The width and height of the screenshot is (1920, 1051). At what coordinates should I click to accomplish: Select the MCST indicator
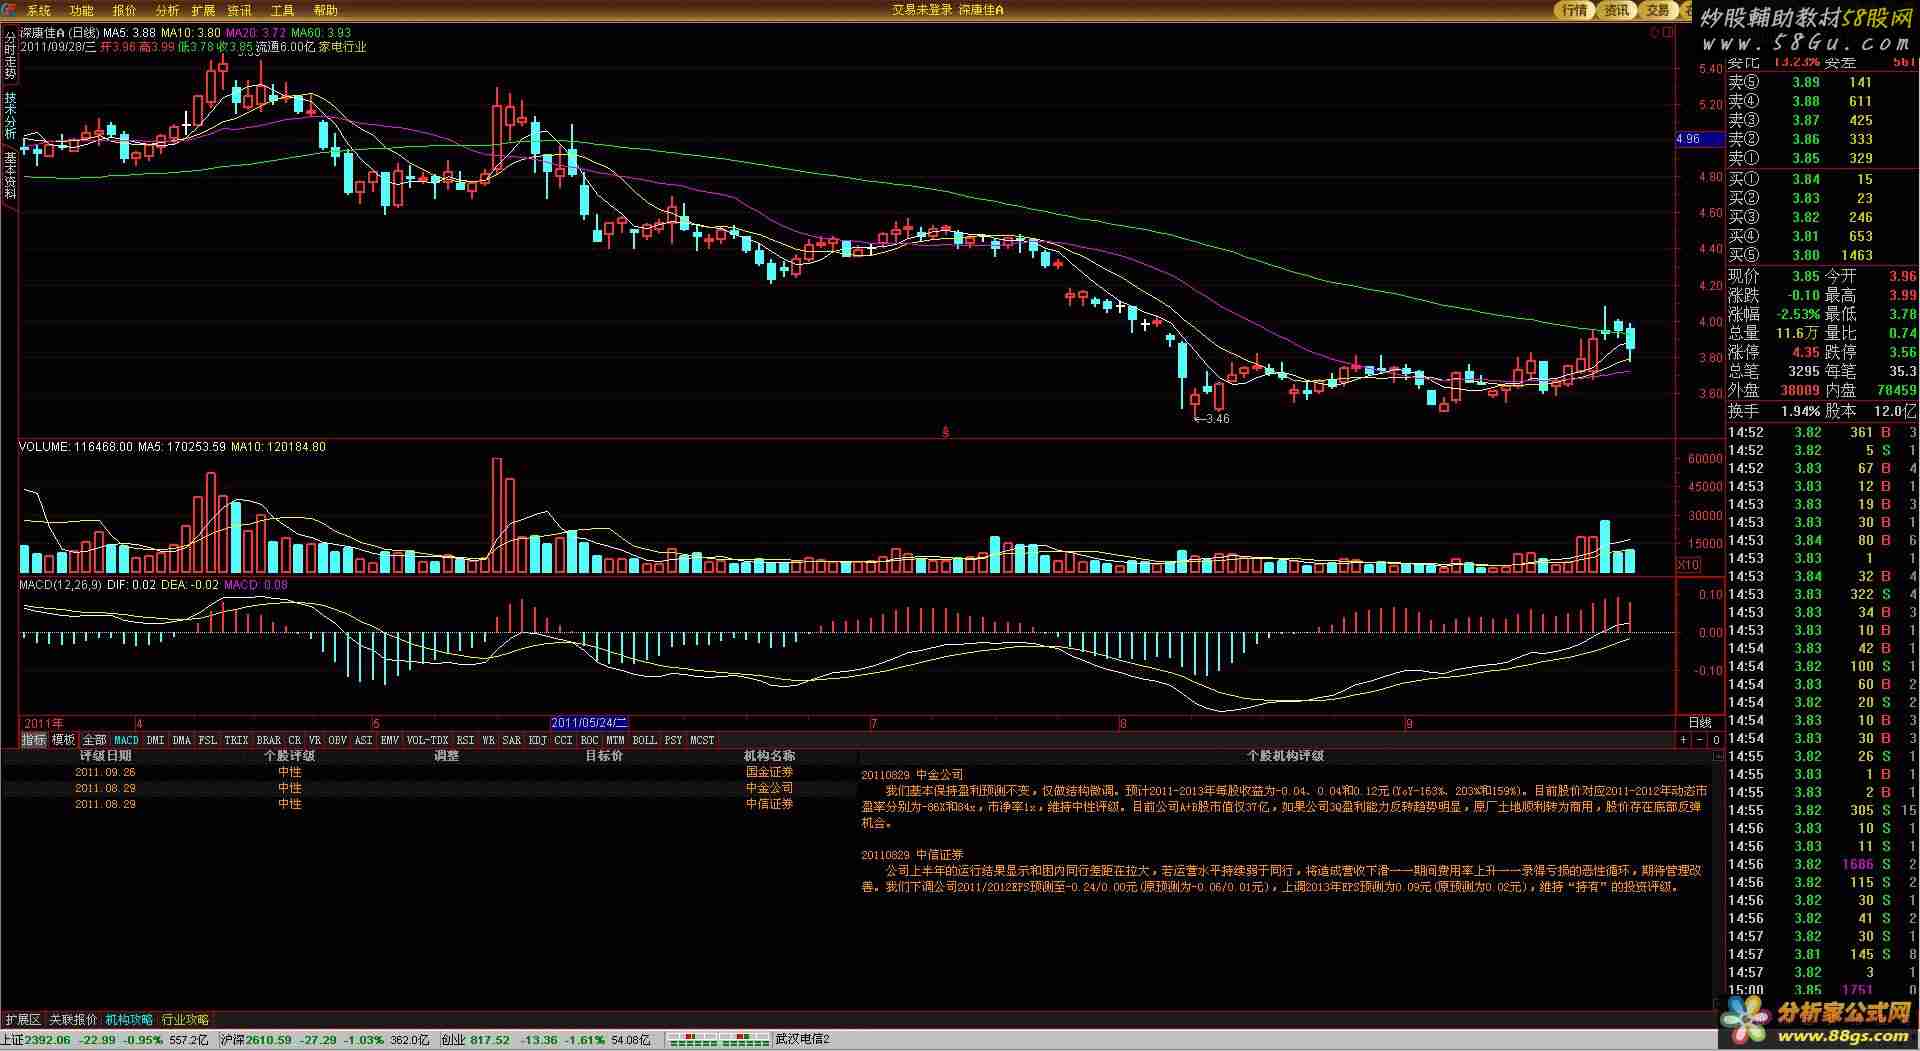tap(703, 740)
